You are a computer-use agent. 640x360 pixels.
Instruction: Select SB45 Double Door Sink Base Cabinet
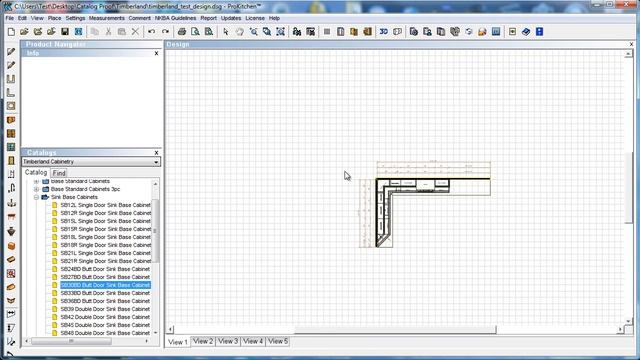pyautogui.click(x=105, y=325)
